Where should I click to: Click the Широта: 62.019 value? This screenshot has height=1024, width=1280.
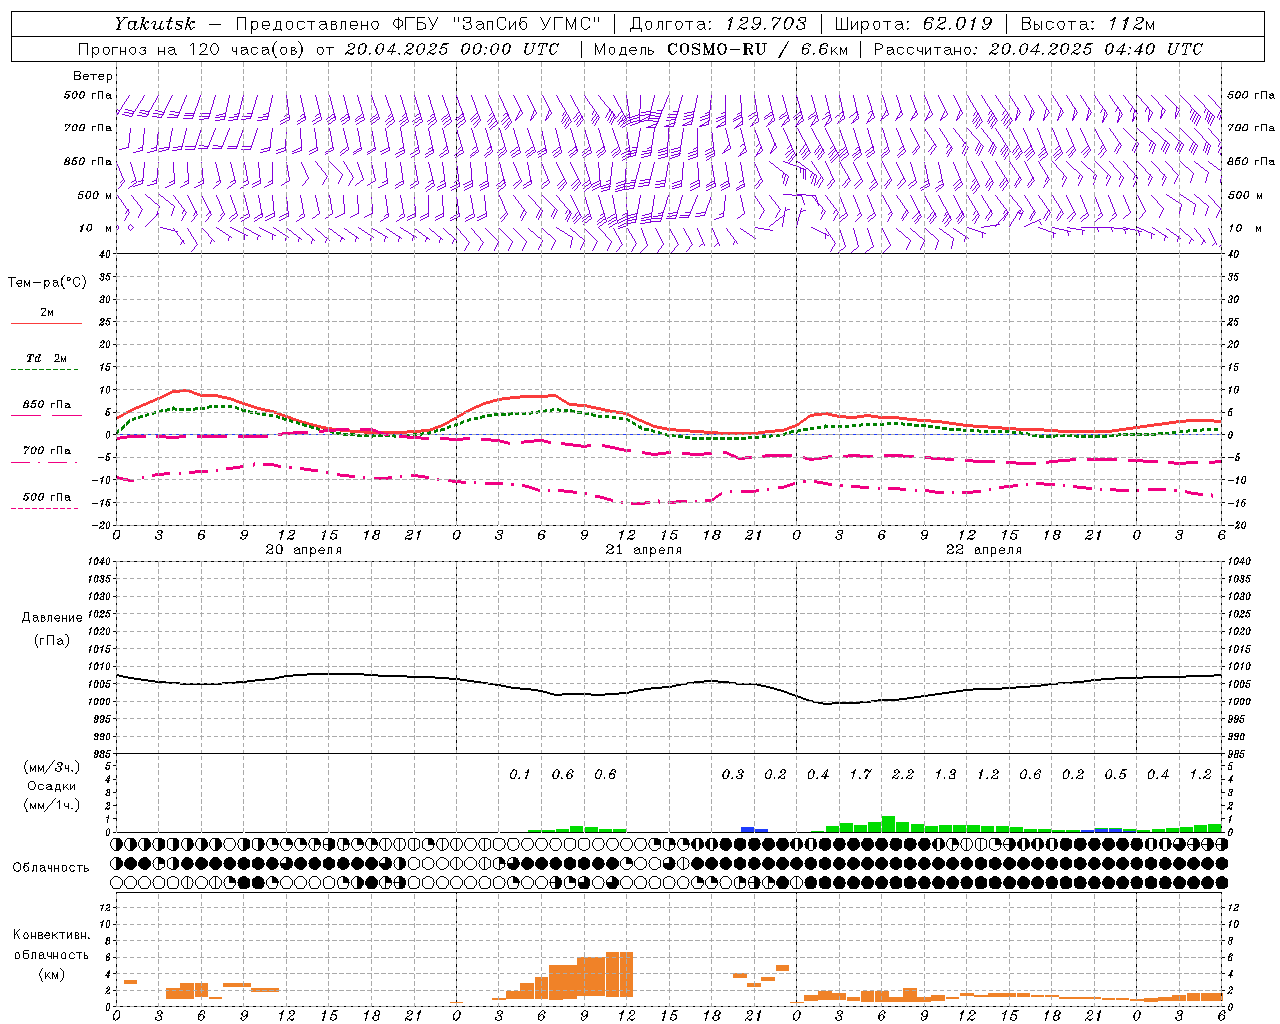click(x=913, y=24)
